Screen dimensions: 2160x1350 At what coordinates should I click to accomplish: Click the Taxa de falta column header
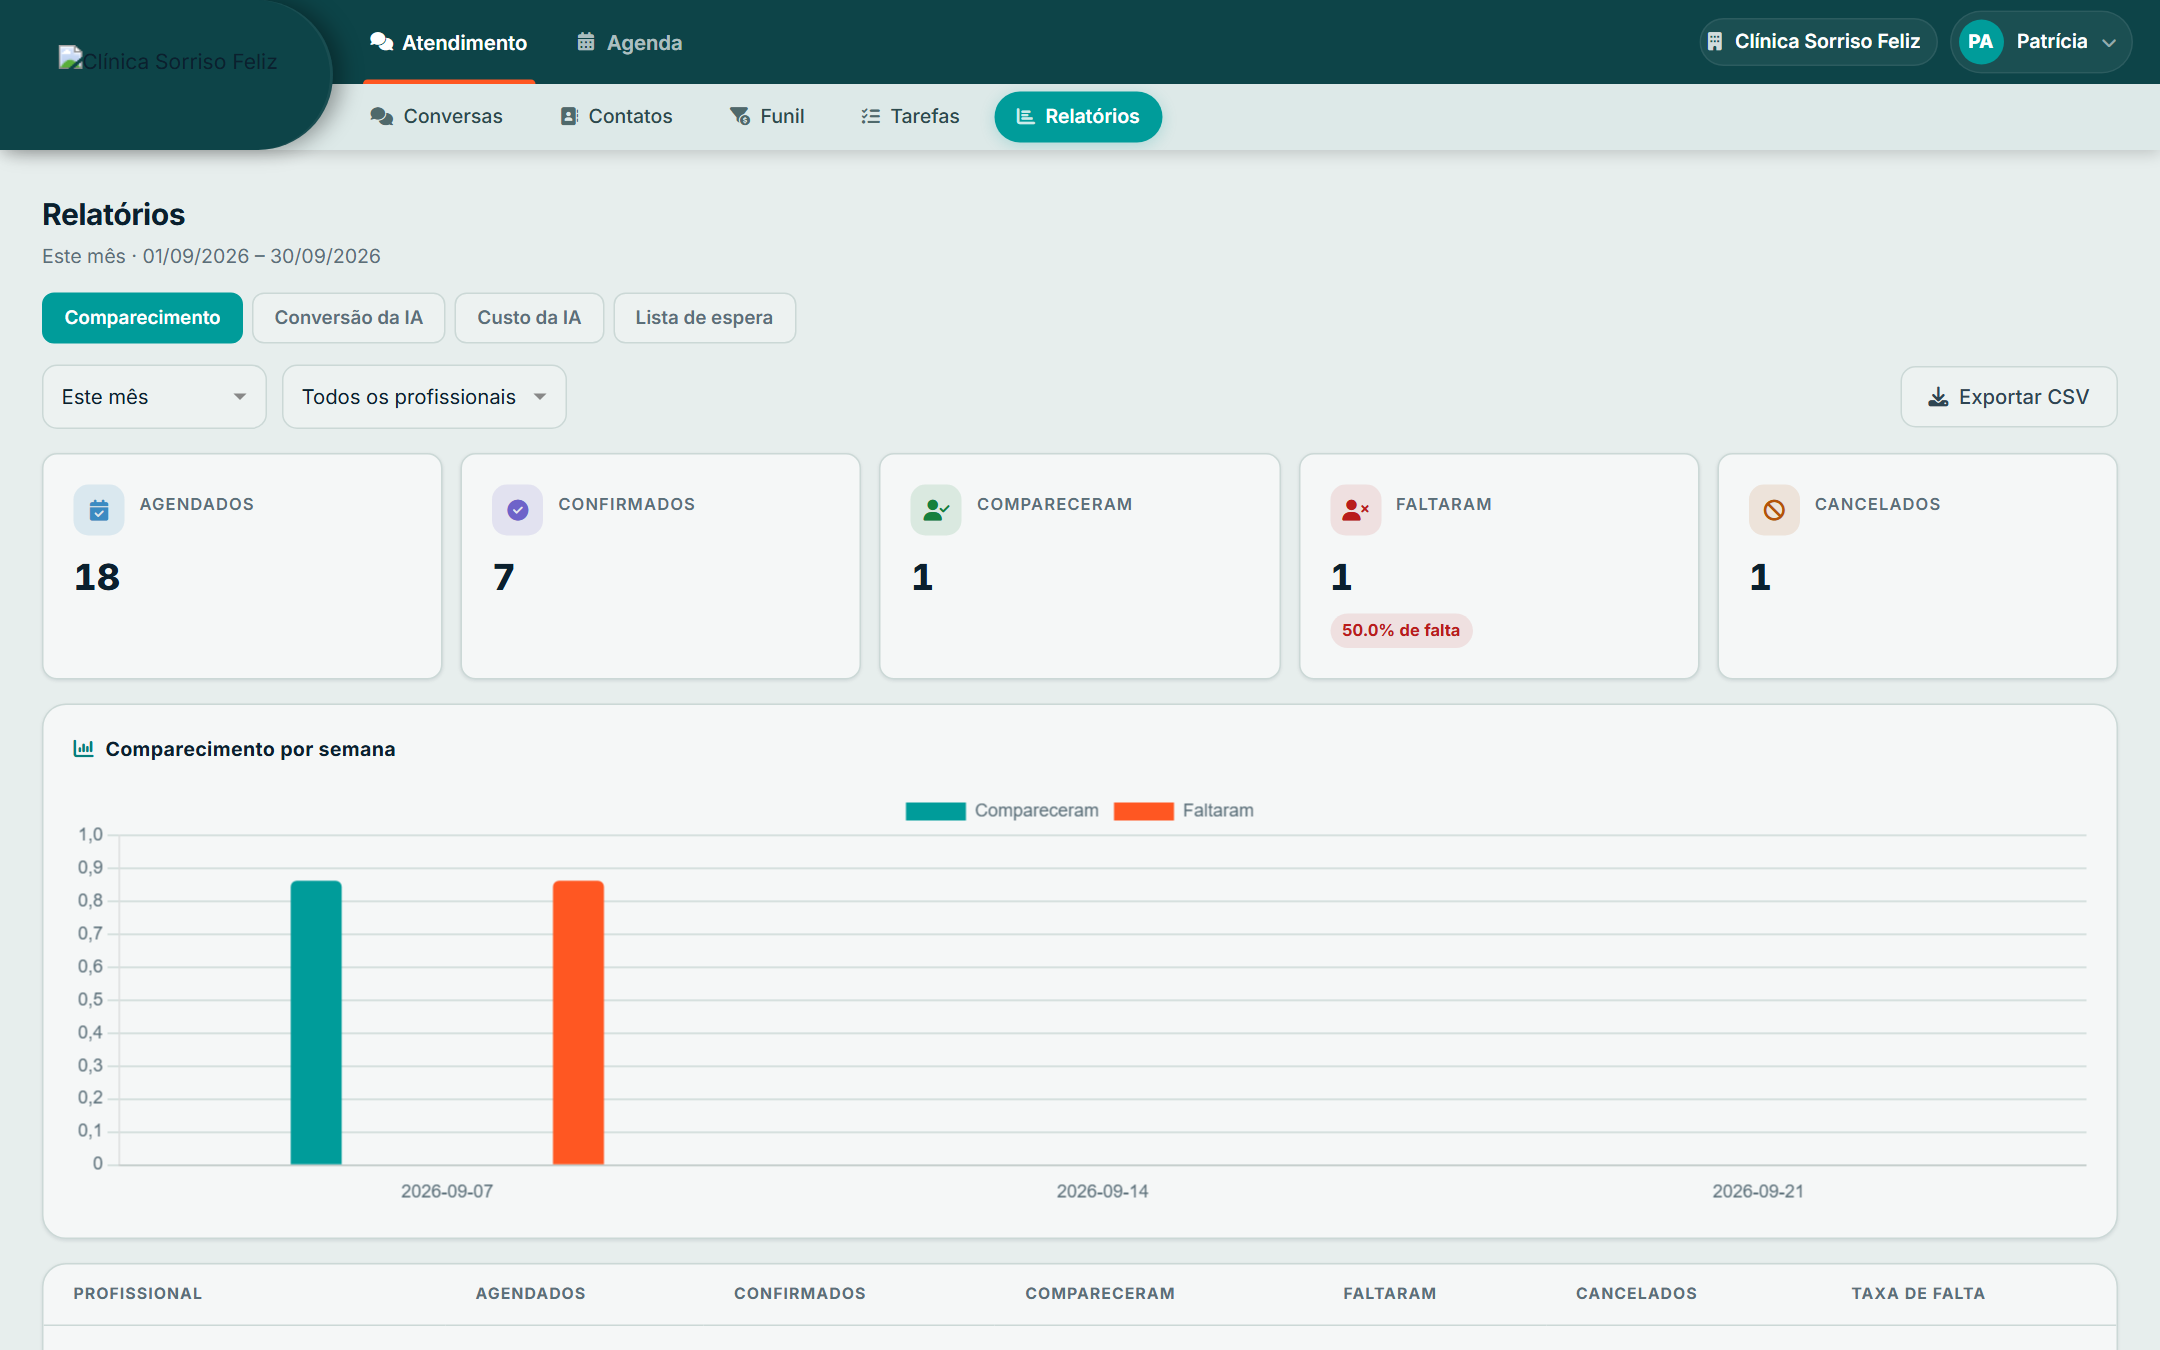[x=1918, y=1293]
